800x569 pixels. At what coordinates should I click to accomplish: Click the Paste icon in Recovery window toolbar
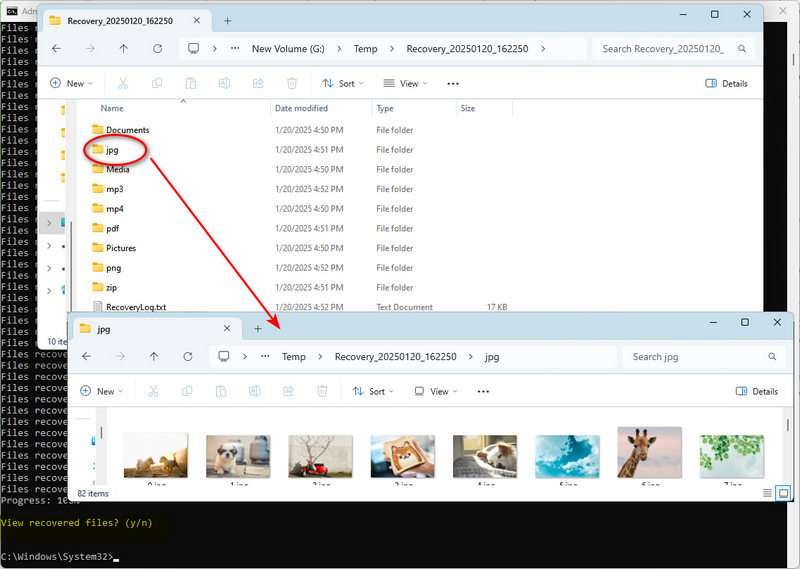[190, 83]
